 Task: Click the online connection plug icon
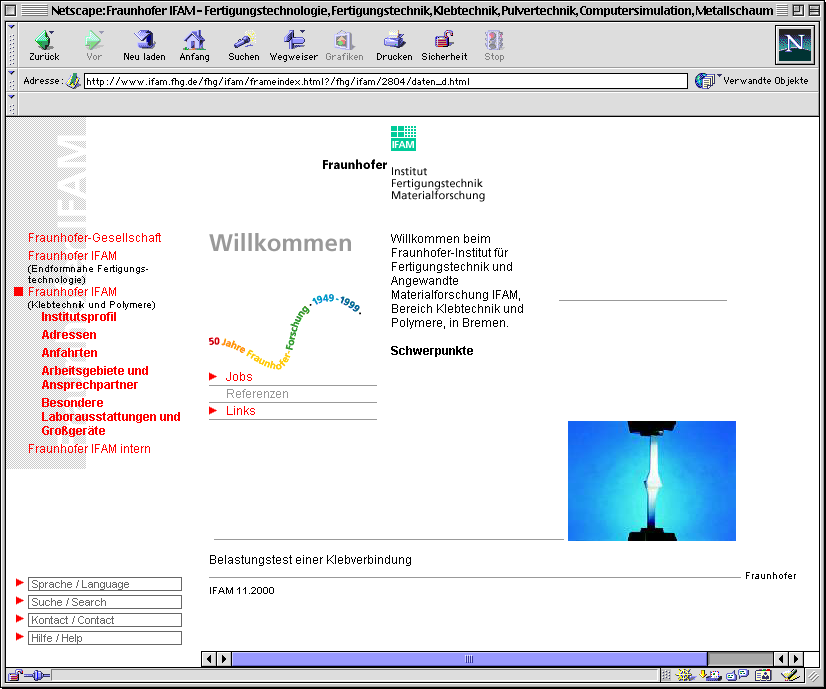(37, 675)
